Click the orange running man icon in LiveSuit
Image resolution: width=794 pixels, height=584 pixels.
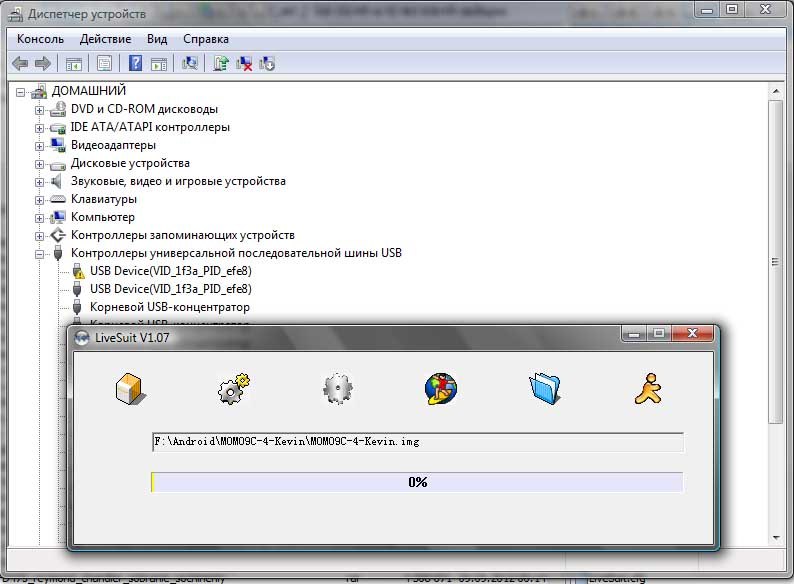coord(649,388)
